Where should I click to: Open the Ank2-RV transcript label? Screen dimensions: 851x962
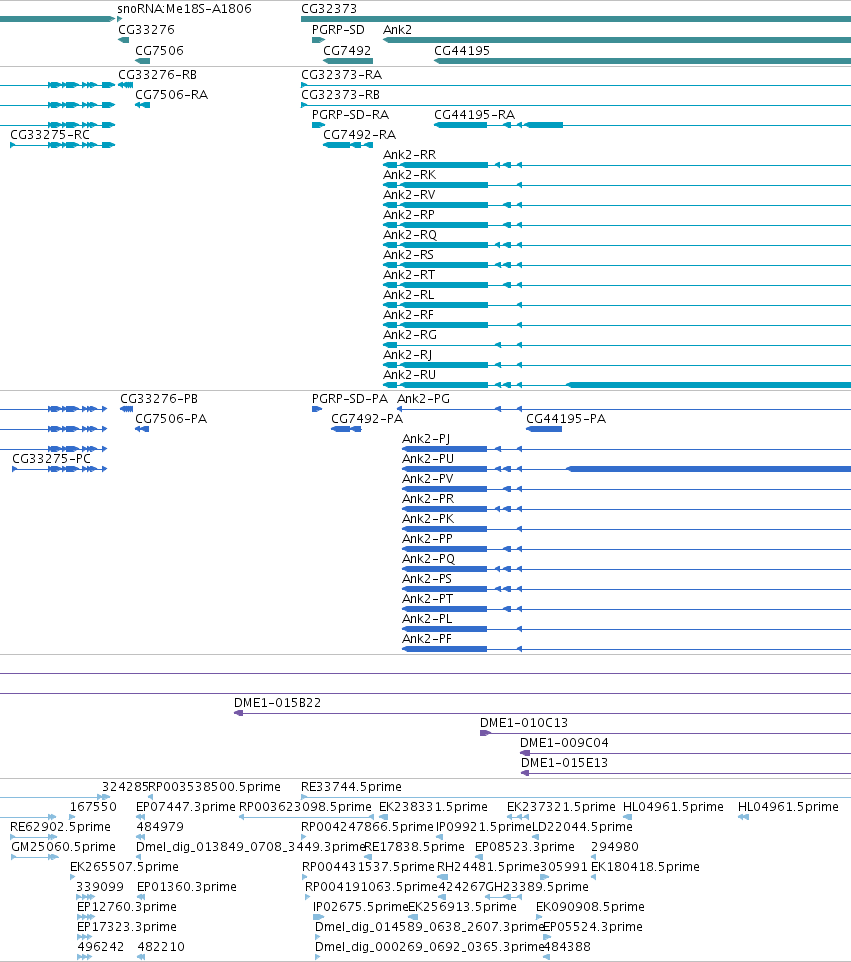pyautogui.click(x=409, y=194)
